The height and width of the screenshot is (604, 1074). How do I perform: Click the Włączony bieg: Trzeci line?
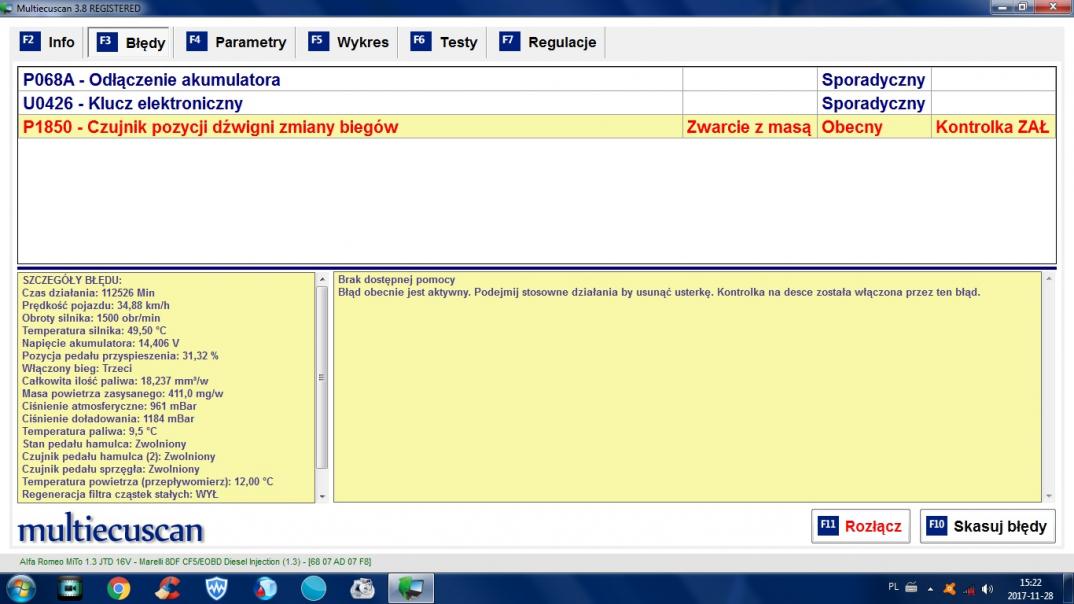click(x=77, y=368)
